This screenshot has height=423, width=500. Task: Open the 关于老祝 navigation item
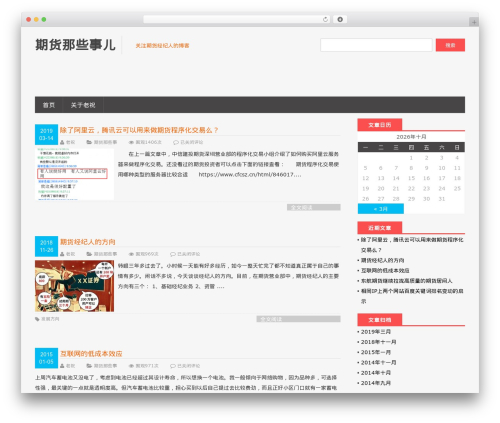pos(83,105)
